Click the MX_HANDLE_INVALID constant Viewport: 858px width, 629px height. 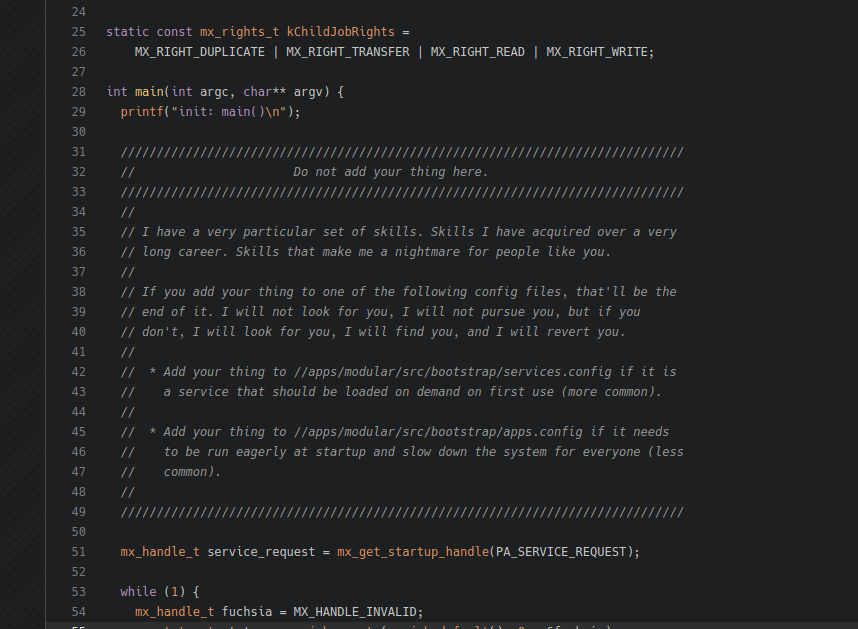tap(355, 611)
